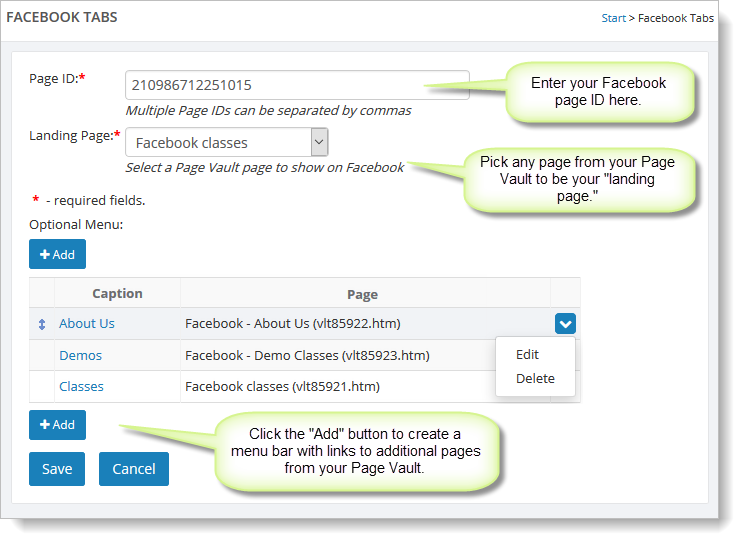Click the Add button below the menu table
744x544 pixels.
point(57,424)
